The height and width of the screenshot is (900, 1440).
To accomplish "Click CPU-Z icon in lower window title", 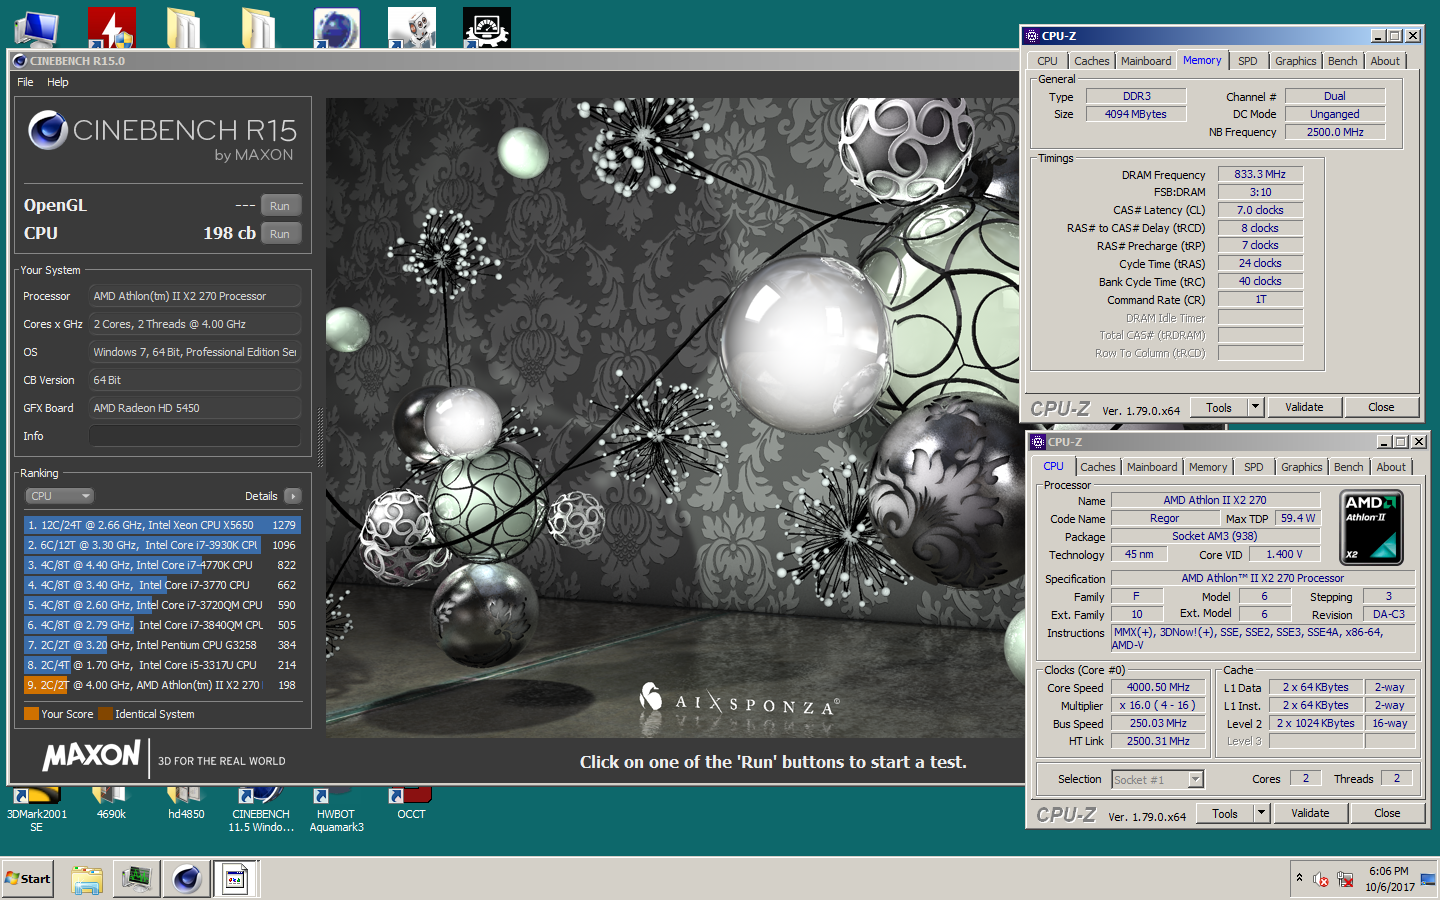I will coord(1038,442).
